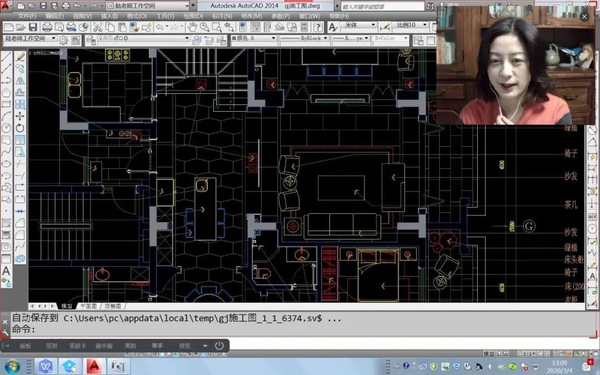600x375 pixels.
Task: Open the 文件(F) menu
Action: [27, 16]
